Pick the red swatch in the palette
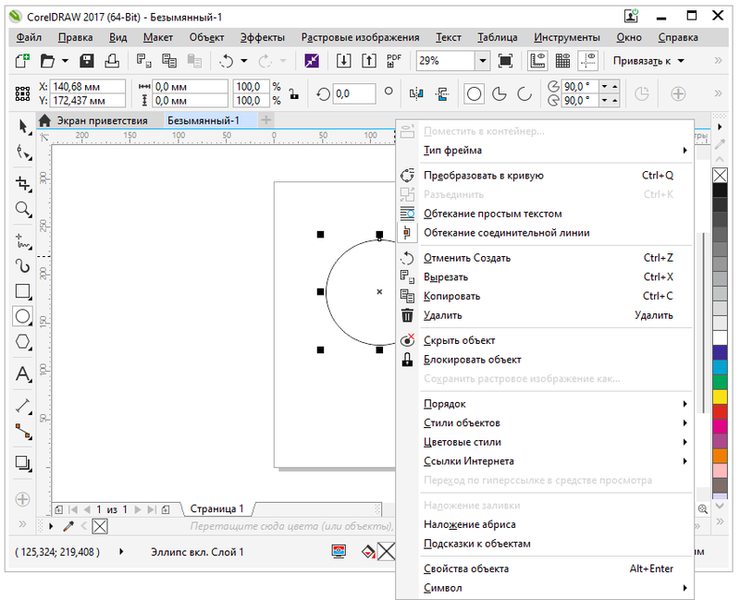Viewport: 740px width, 600px height. 720,411
